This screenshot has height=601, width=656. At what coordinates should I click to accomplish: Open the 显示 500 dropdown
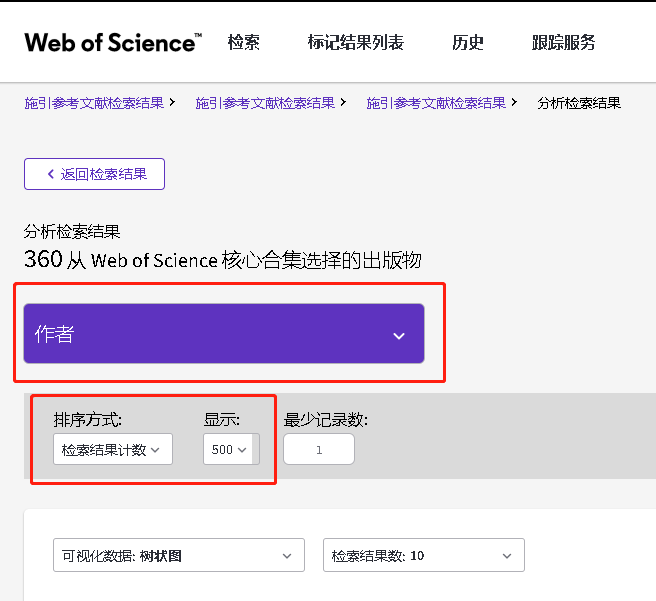(231, 450)
